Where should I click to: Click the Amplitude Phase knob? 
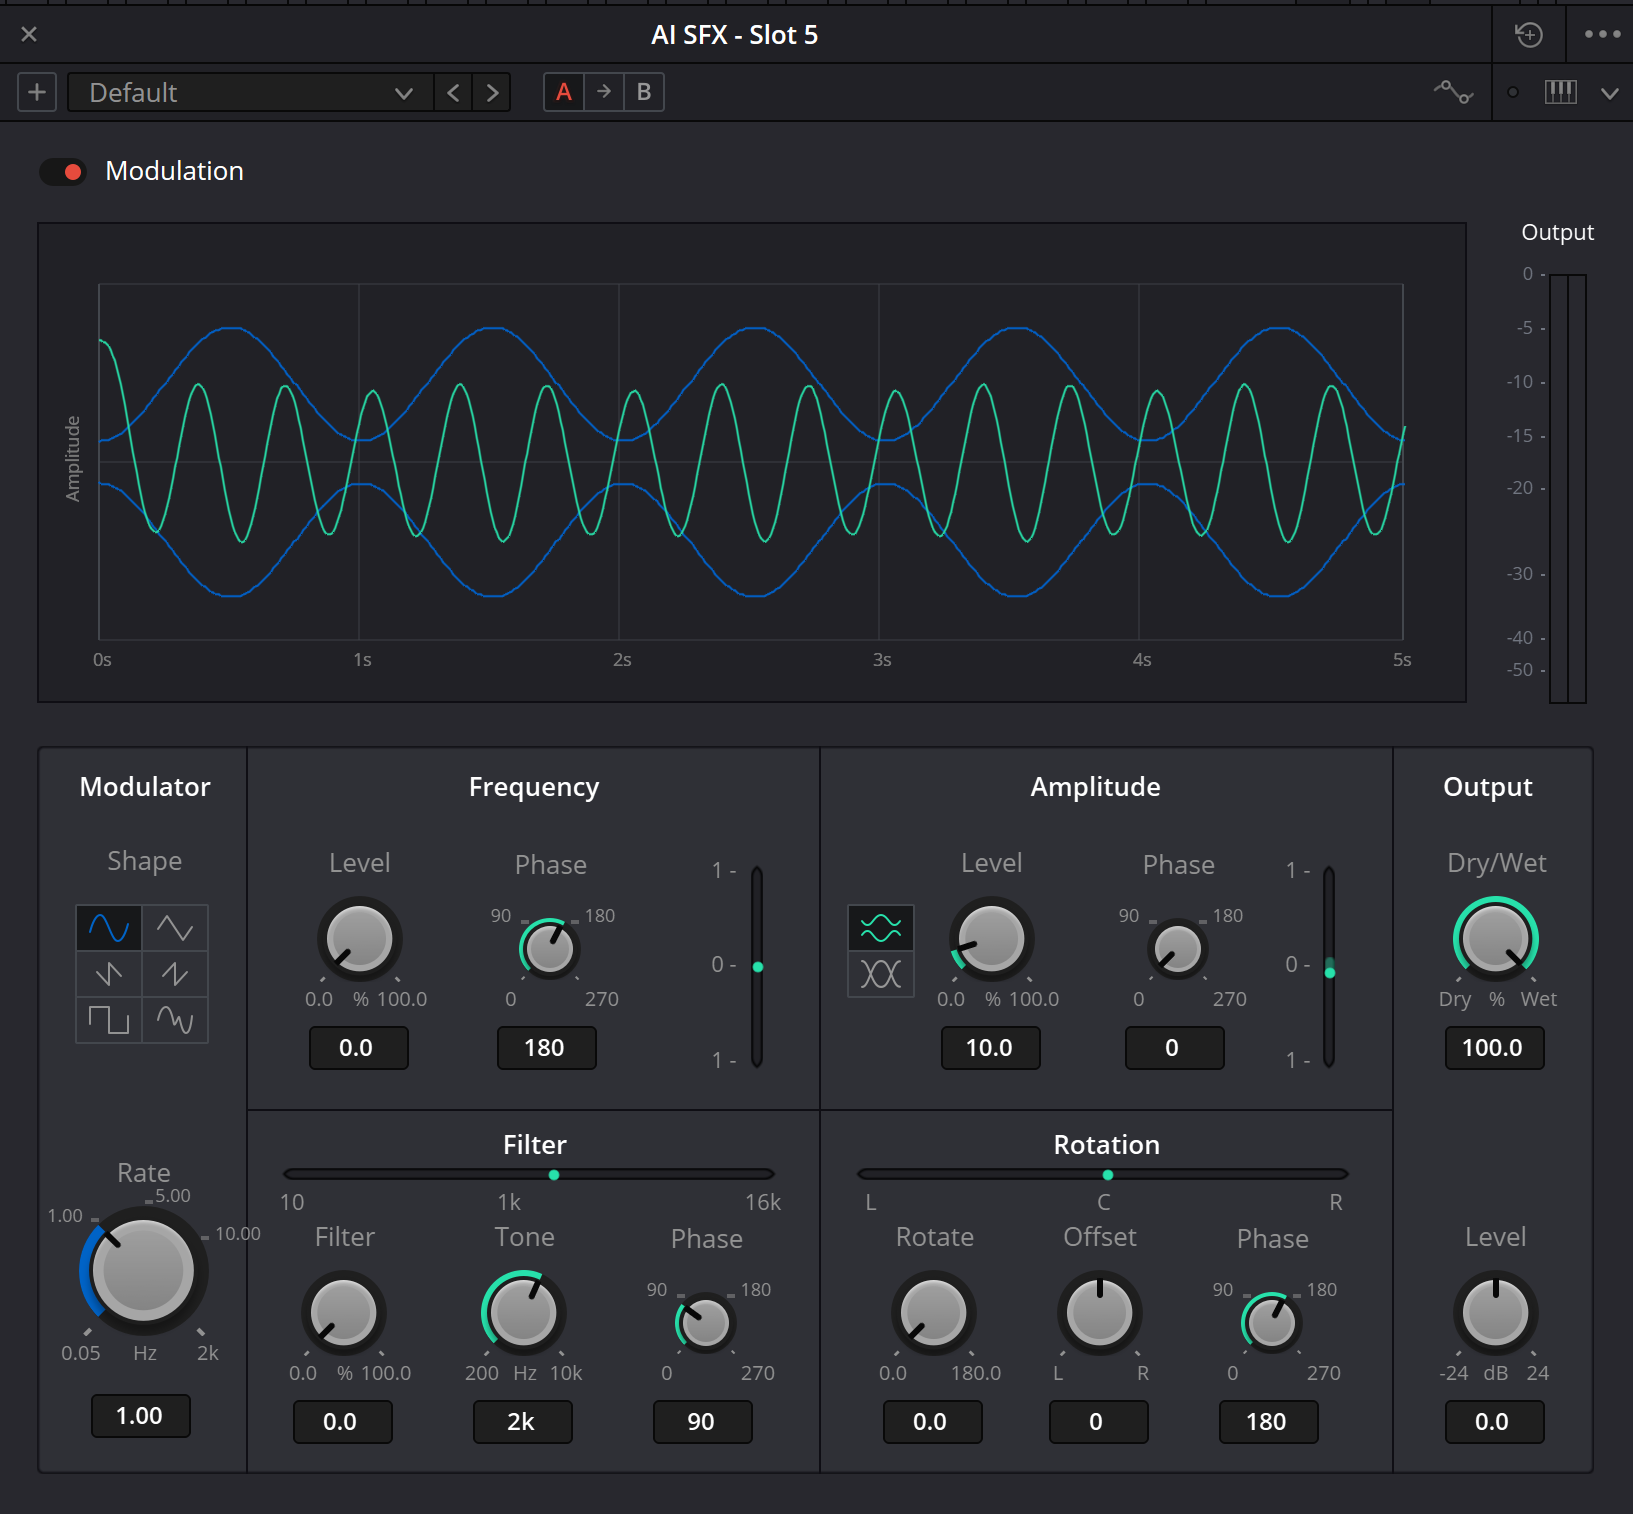click(1178, 948)
